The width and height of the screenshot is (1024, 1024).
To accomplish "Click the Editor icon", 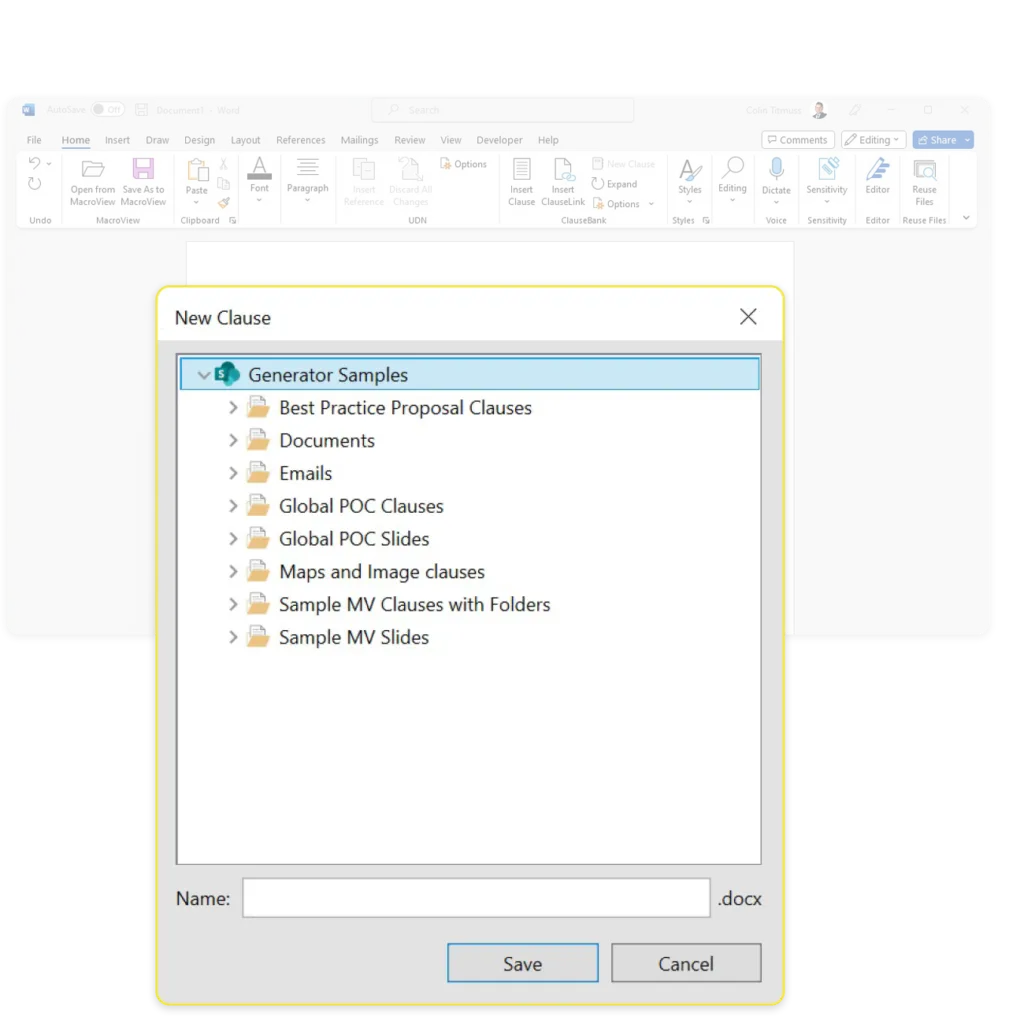I will click(877, 169).
